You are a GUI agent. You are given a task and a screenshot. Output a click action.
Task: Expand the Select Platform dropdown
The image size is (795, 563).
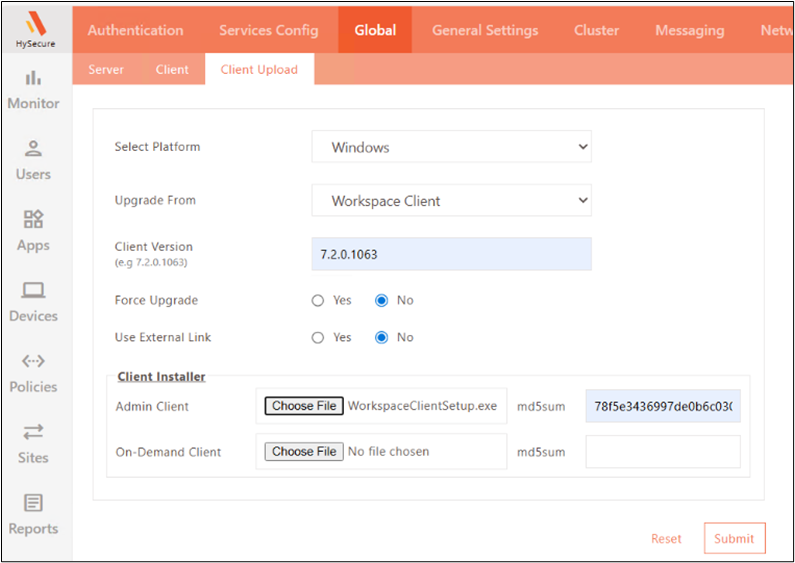tap(451, 147)
